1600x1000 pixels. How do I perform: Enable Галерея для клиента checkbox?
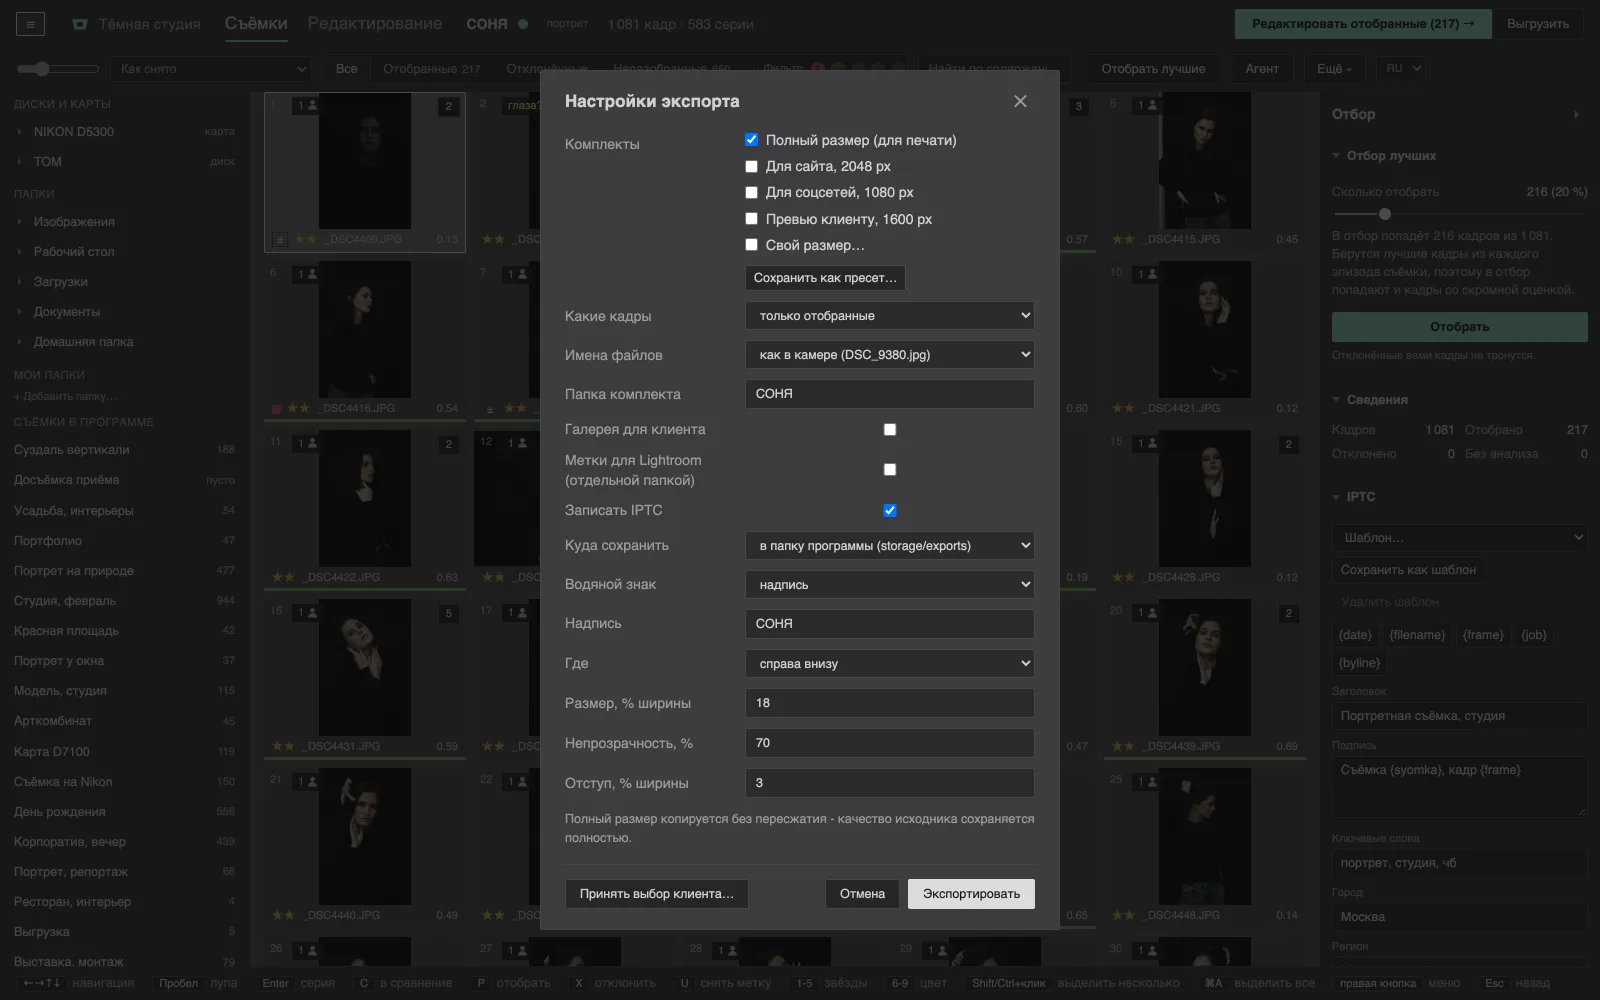890,429
